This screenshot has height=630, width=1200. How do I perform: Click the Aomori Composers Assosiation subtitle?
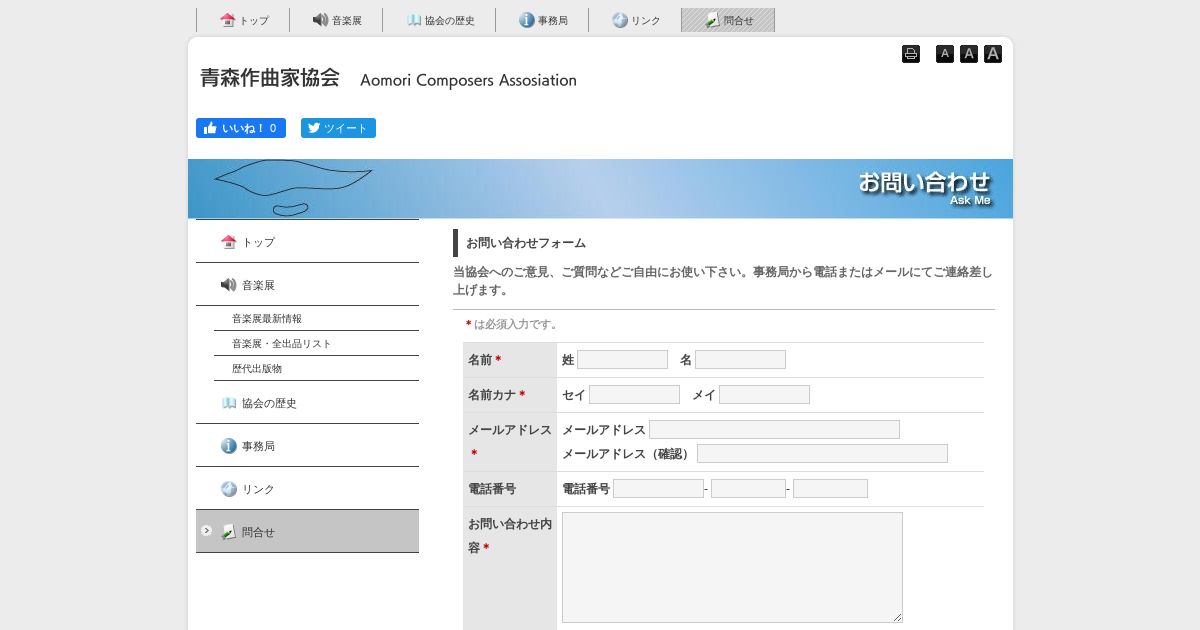click(468, 80)
